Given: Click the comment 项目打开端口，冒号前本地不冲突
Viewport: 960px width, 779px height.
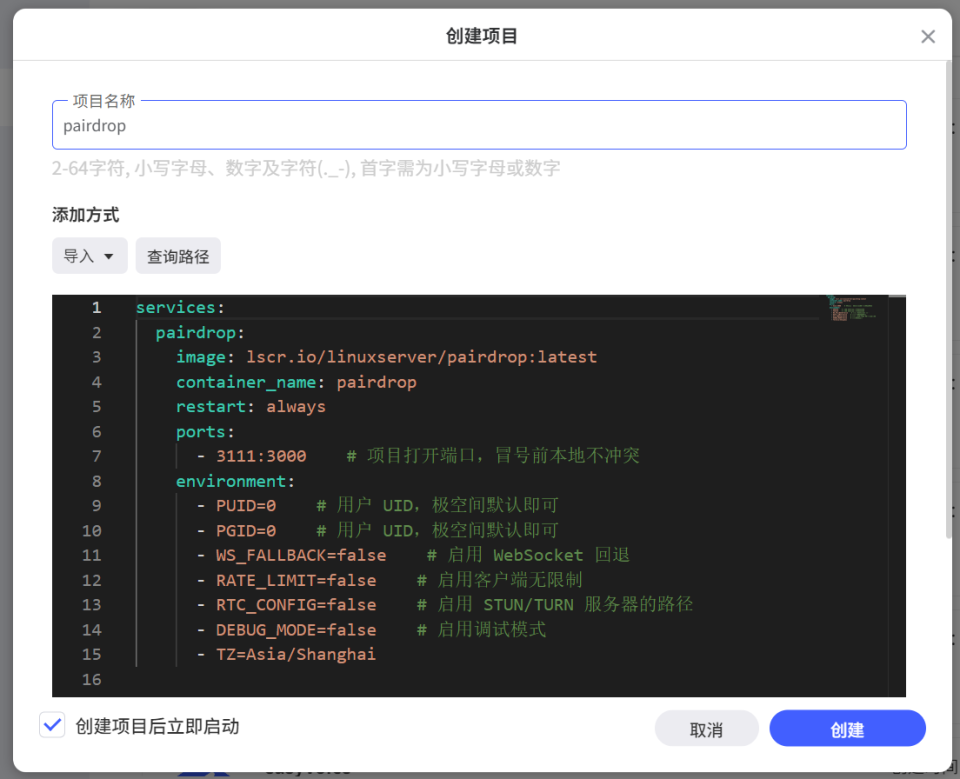Looking at the screenshot, I should (x=503, y=456).
